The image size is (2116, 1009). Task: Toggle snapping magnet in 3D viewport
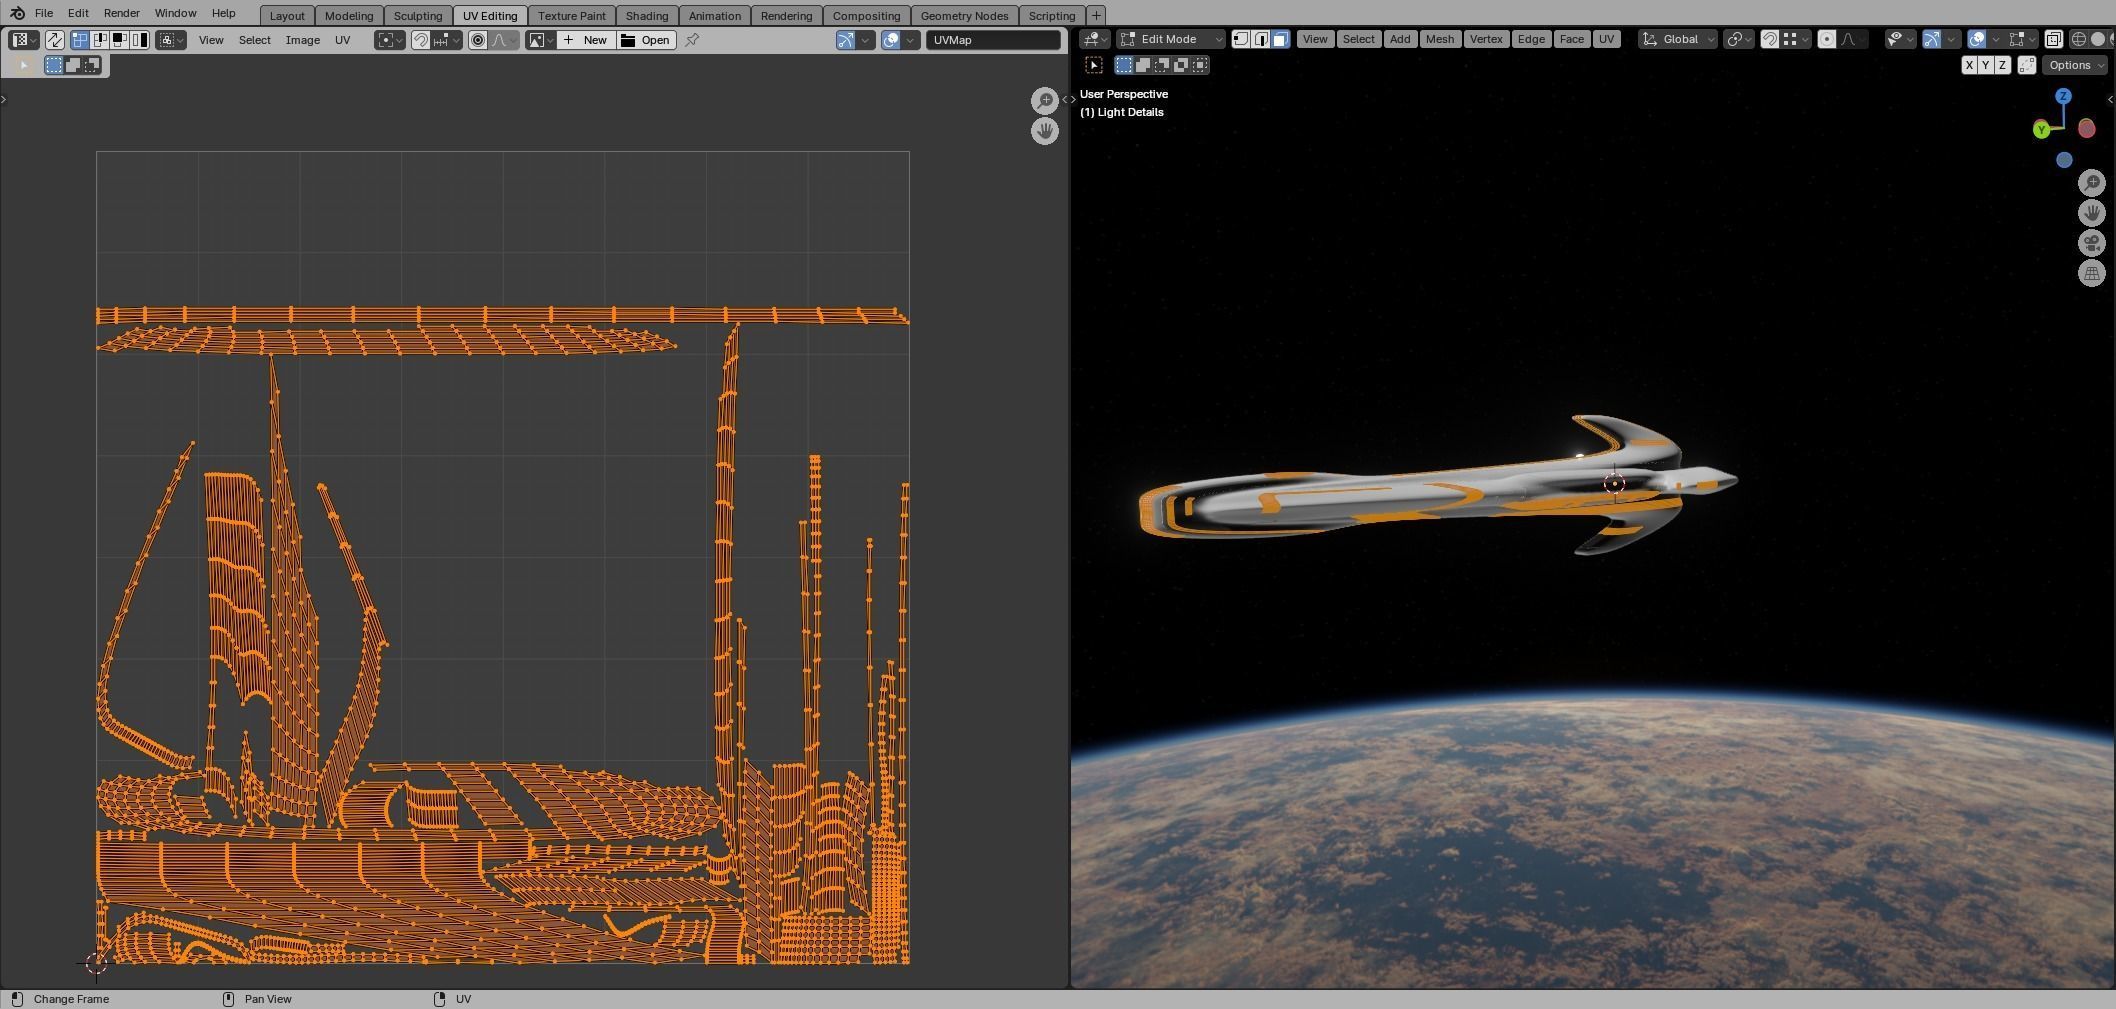click(x=1770, y=39)
